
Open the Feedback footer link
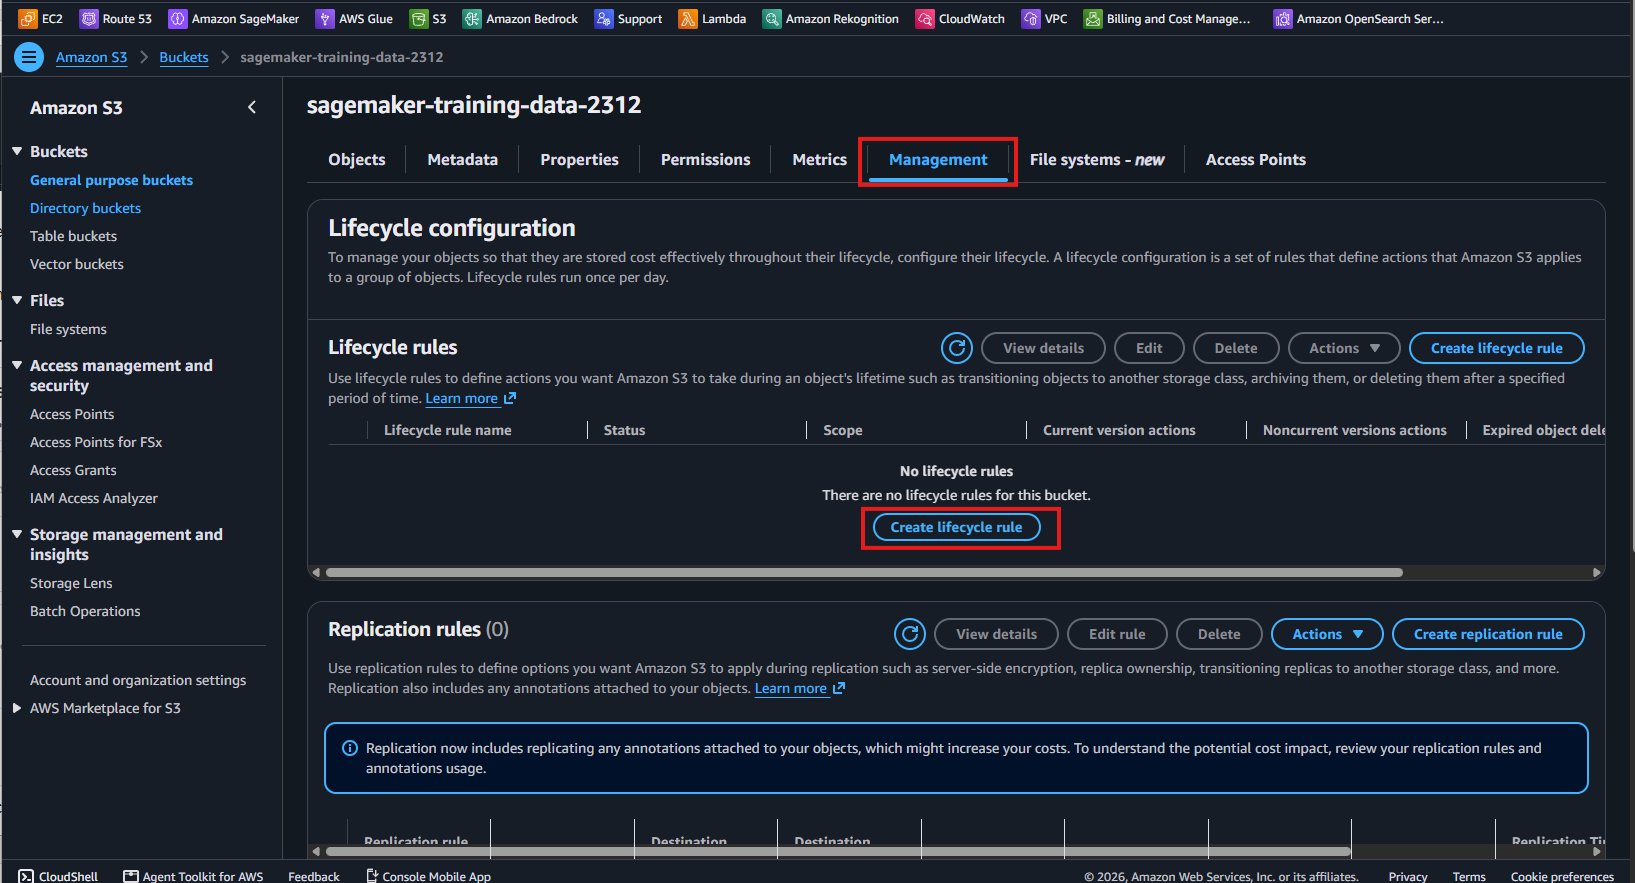coord(314,876)
